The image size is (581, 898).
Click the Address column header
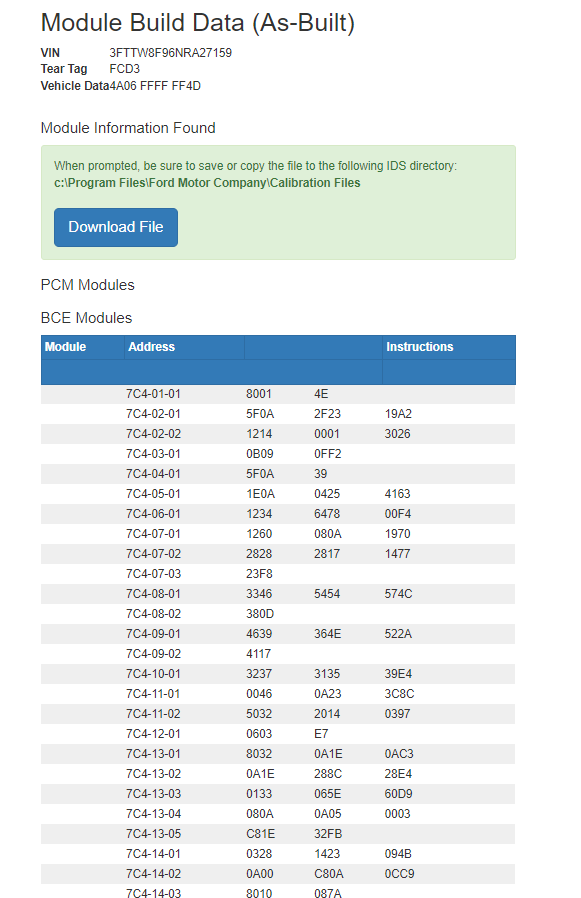click(x=151, y=346)
